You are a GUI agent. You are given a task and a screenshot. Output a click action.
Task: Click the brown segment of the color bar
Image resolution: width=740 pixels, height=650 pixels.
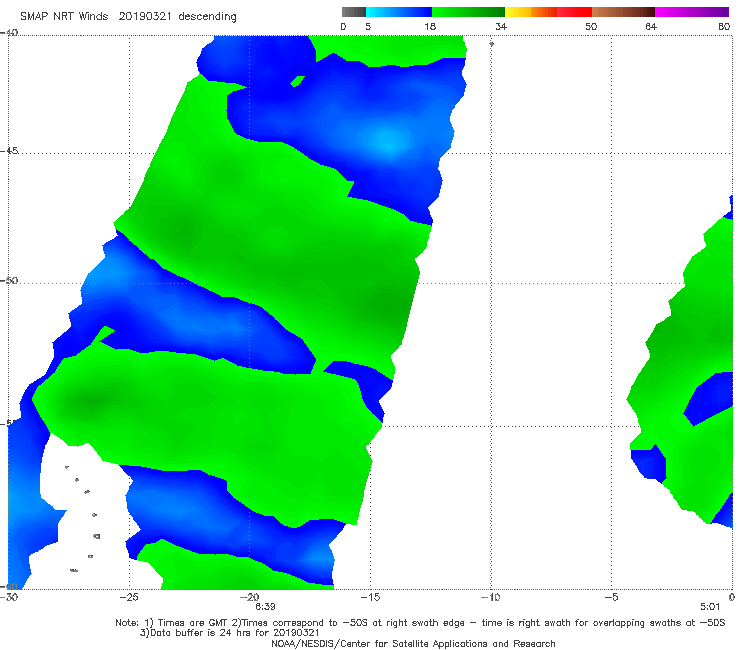623,12
